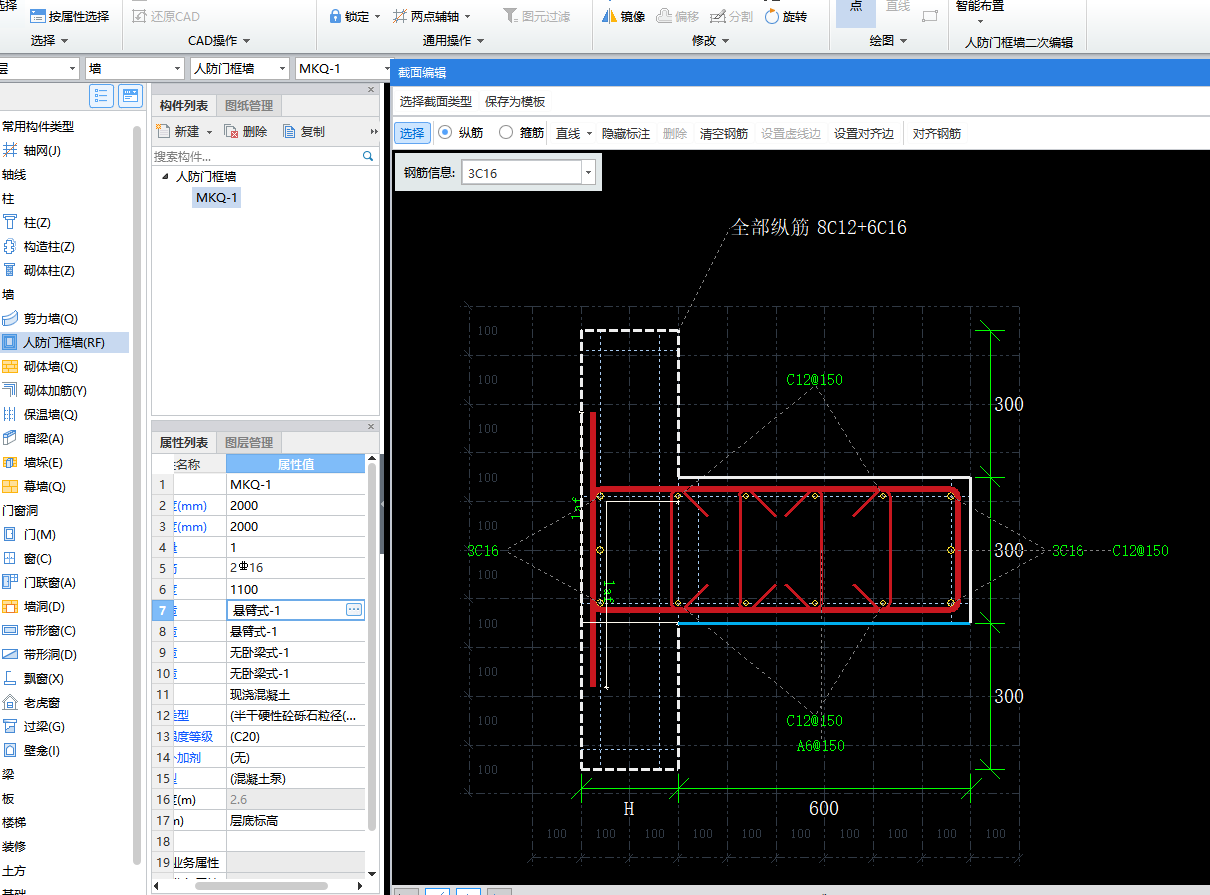Viewport: 1210px width, 895px height.
Task: Click 按属性选择 select-by-property tool
Action: (x=69, y=16)
